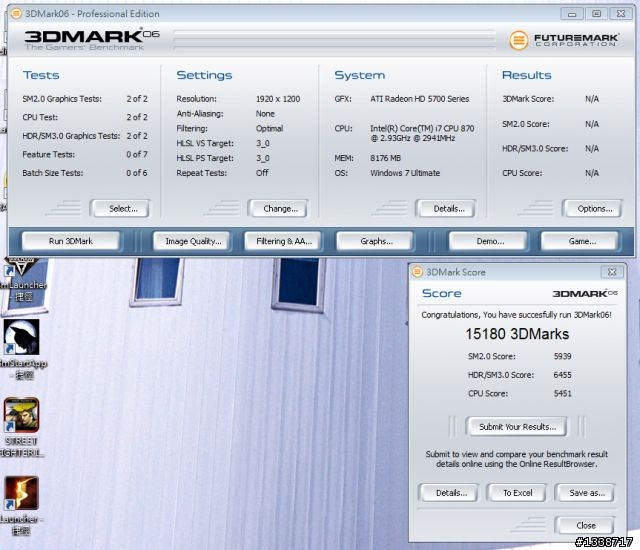Click the Windows 7 Ultimate OS text
The height and width of the screenshot is (550, 640).
404,173
